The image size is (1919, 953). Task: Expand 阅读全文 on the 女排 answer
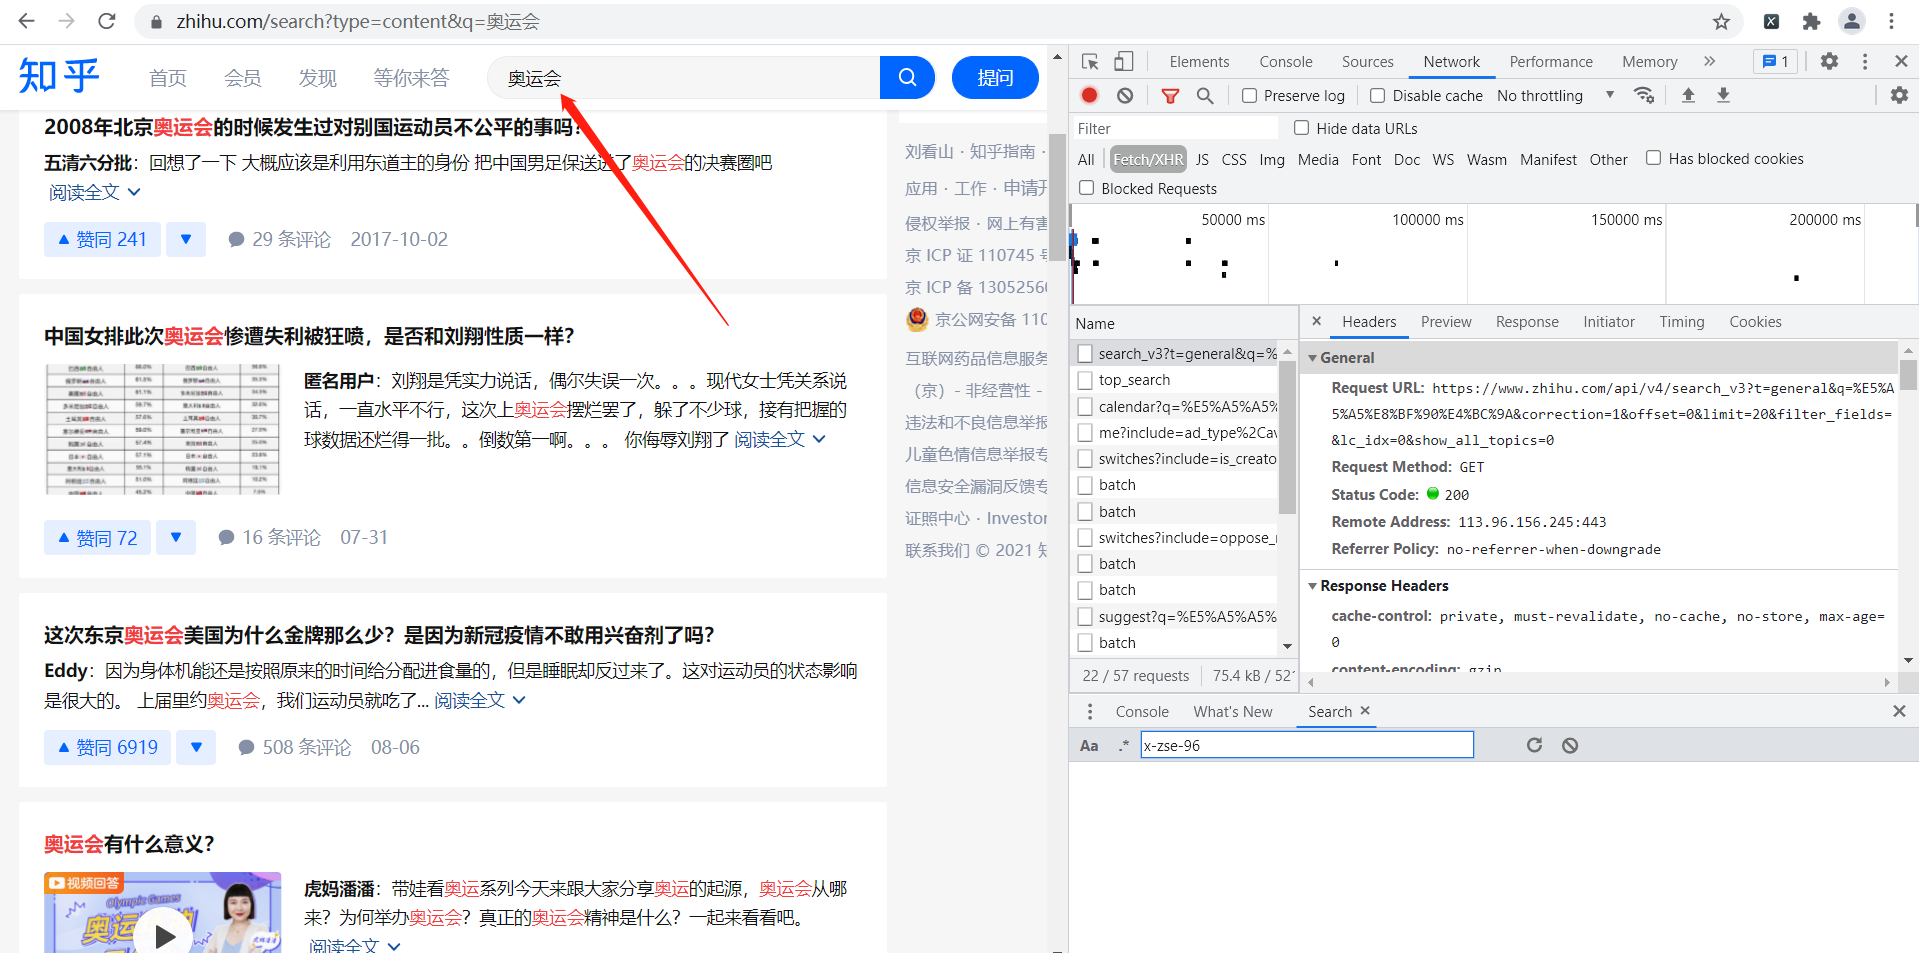coord(780,439)
